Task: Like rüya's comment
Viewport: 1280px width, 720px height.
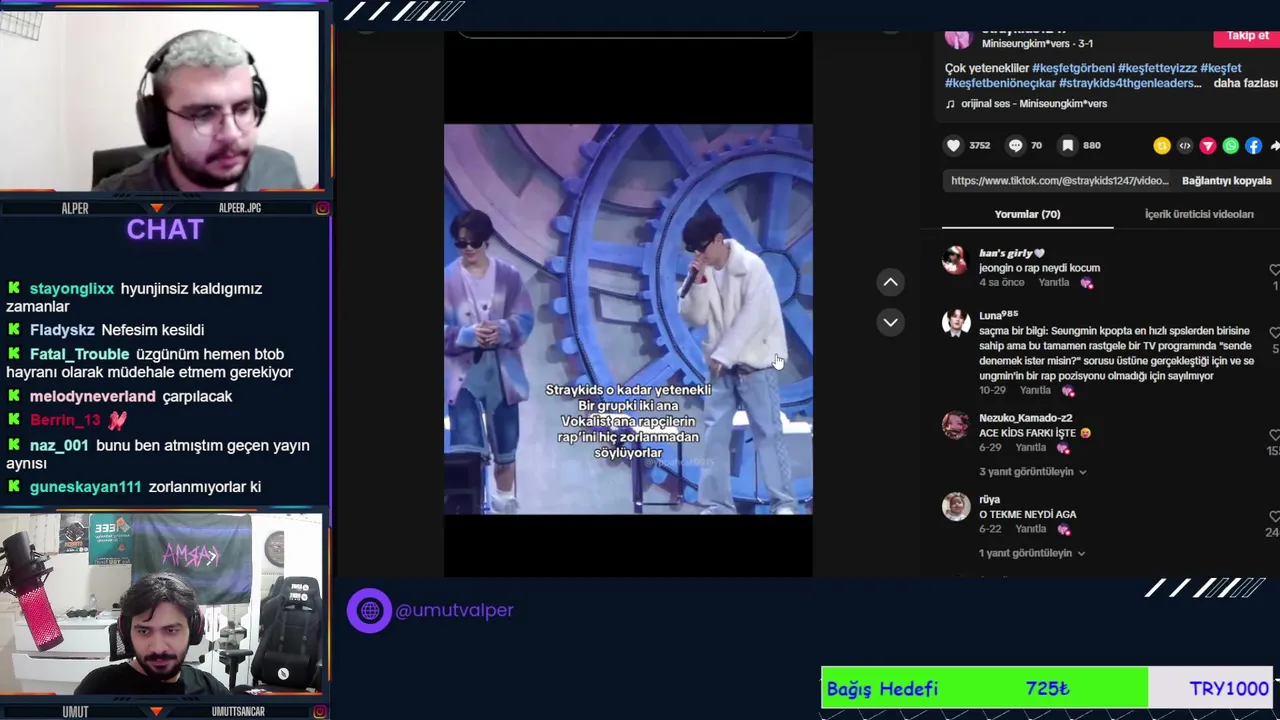Action: pyautogui.click(x=1274, y=516)
